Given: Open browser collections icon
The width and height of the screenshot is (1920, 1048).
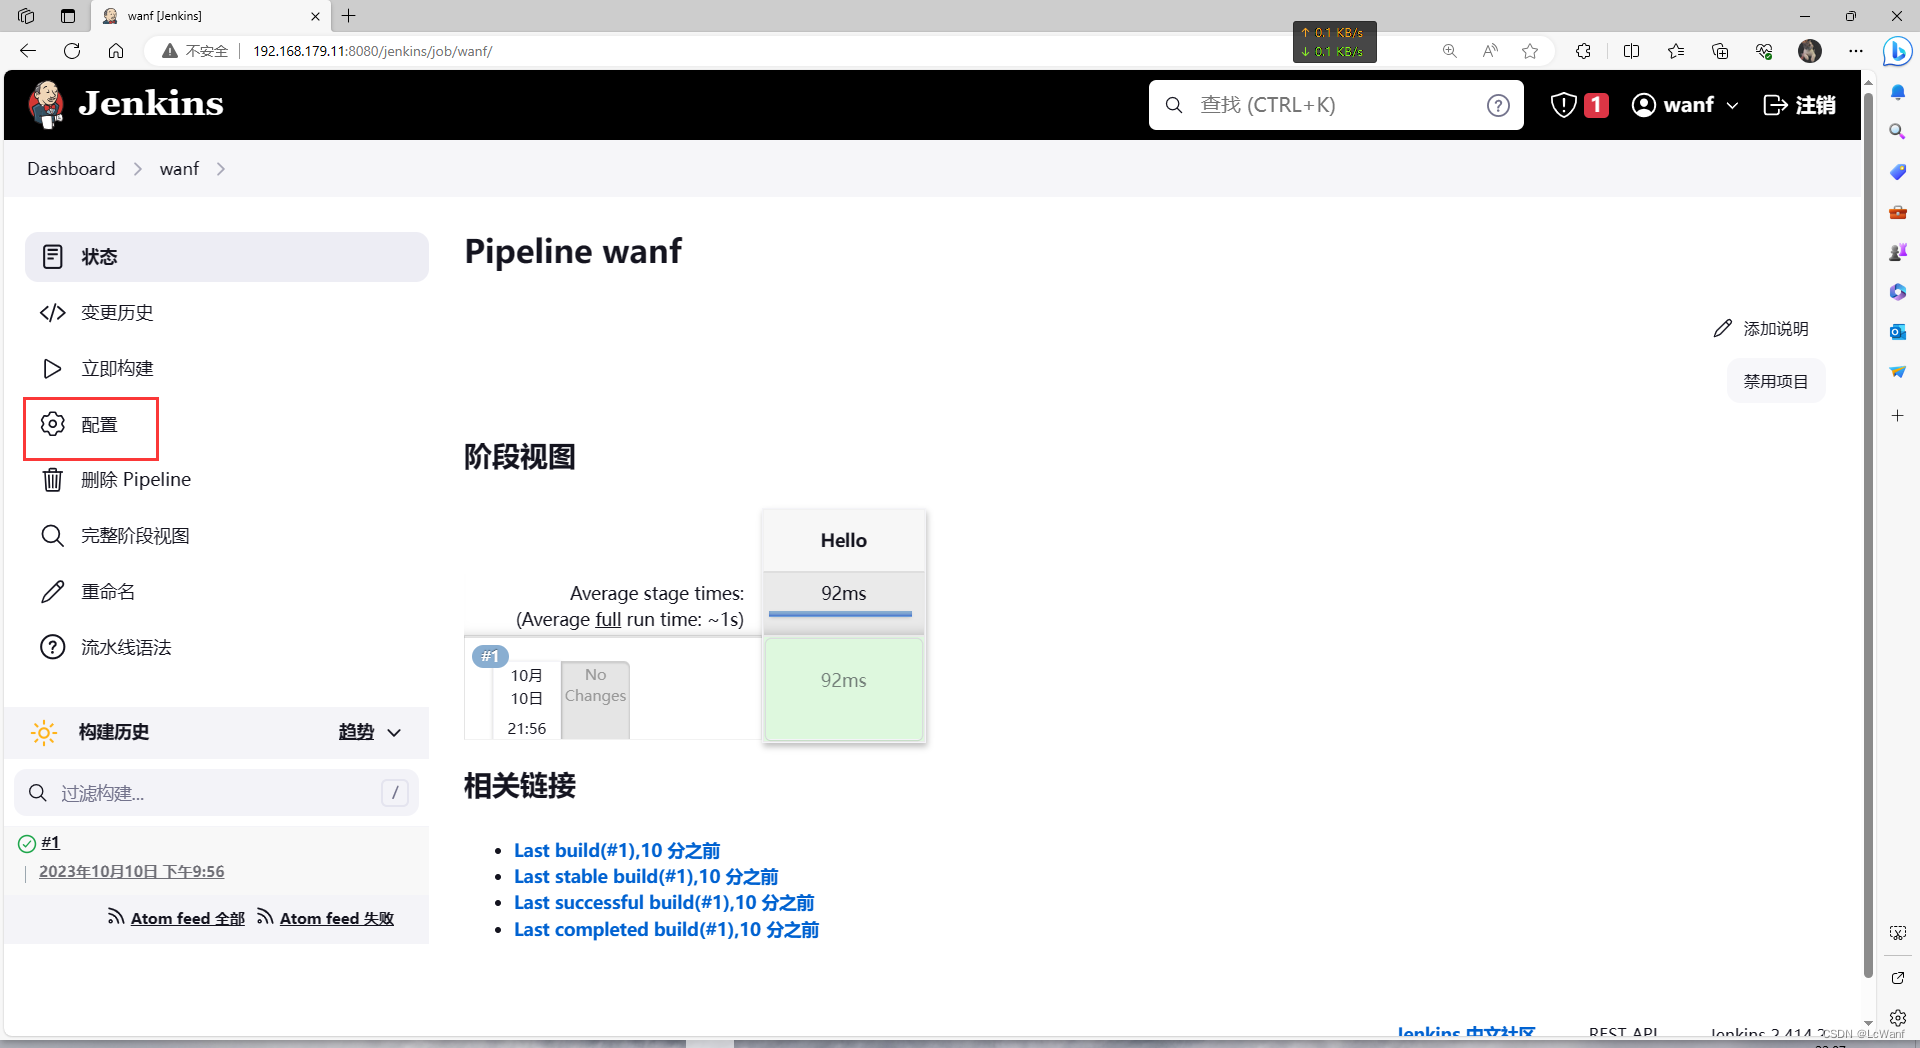Looking at the screenshot, I should pyautogui.click(x=1720, y=51).
